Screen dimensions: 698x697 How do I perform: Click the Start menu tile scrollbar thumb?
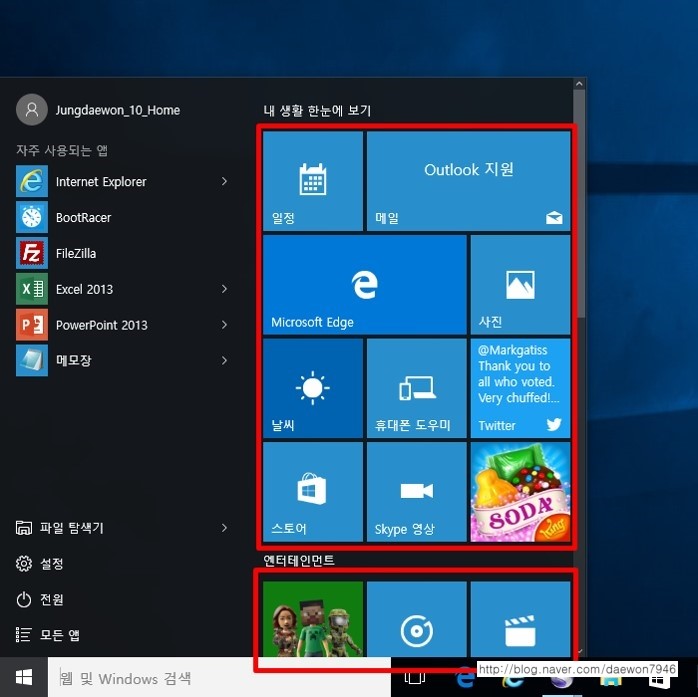pos(579,204)
